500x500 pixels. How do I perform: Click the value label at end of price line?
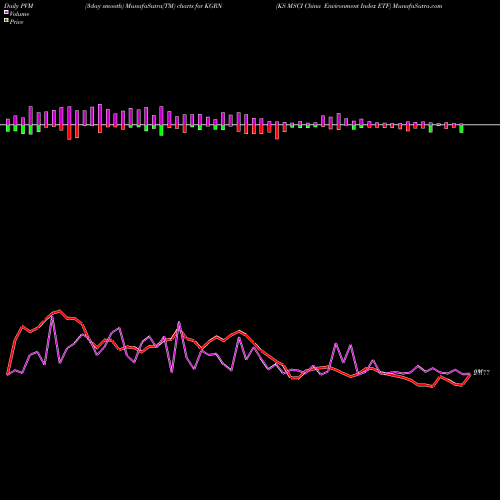(482, 373)
